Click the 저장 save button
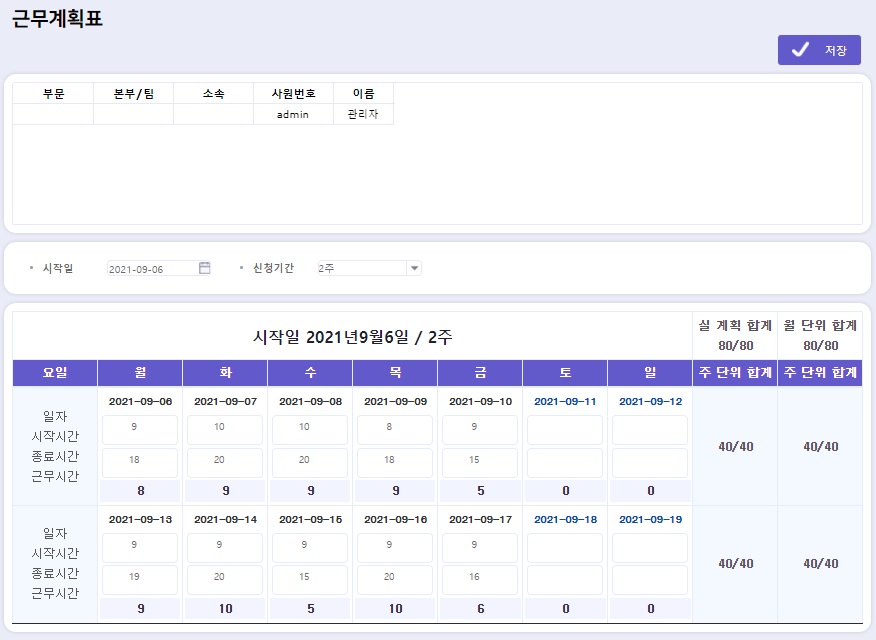The image size is (876, 640). click(819, 50)
